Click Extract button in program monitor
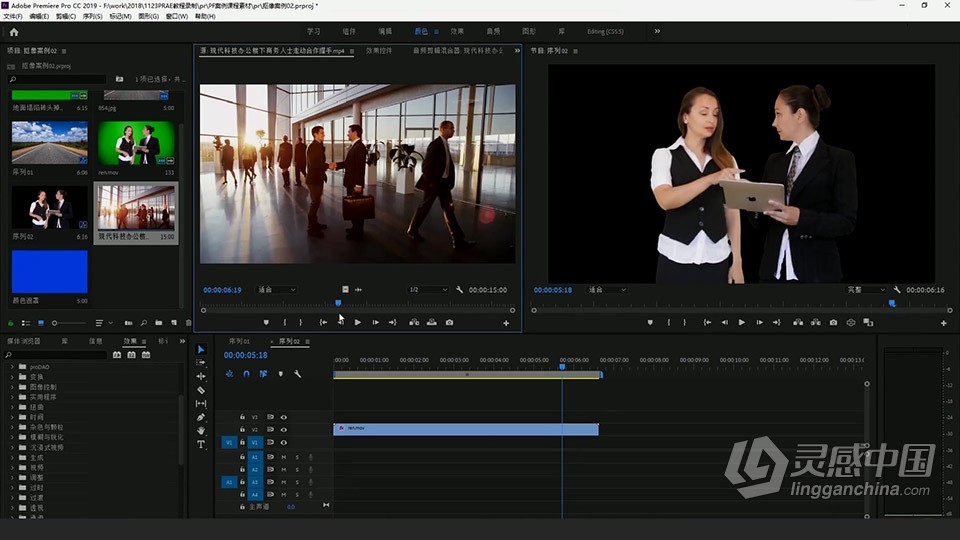This screenshot has height=540, width=960. (816, 322)
